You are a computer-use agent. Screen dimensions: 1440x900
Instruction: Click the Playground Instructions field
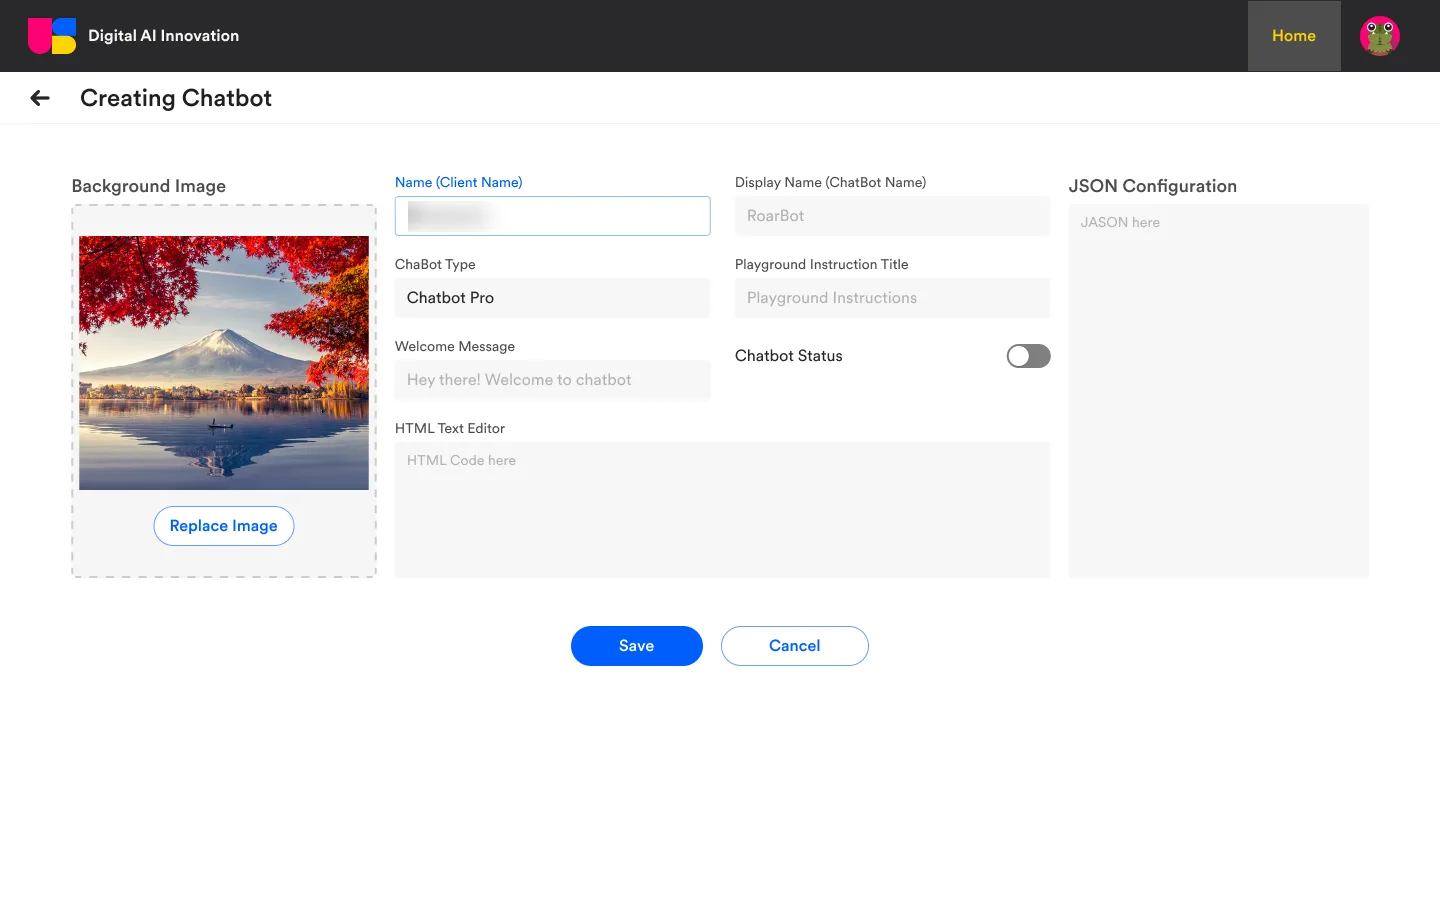coord(892,298)
